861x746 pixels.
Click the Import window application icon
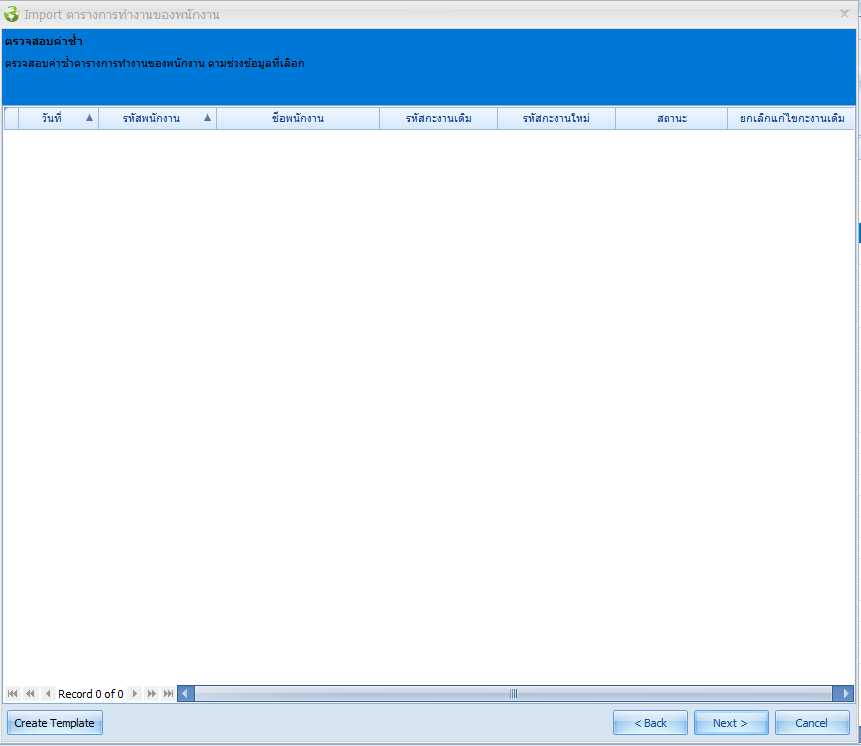(x=12, y=14)
